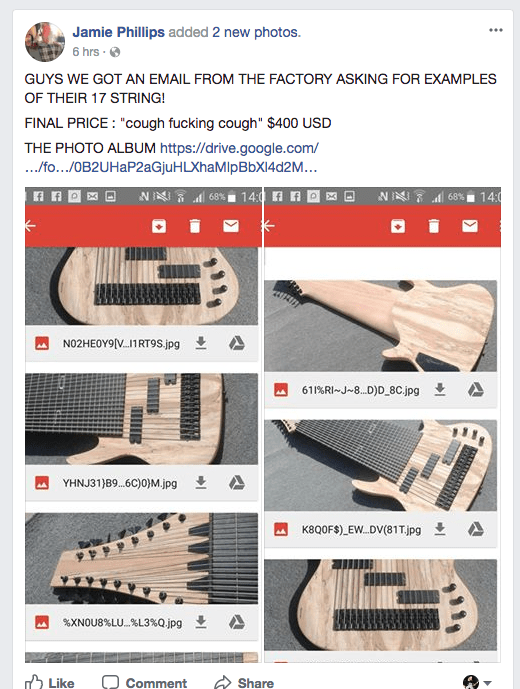Click Jamie Phillips profile picture
This screenshot has width=520, height=689.
[45, 42]
